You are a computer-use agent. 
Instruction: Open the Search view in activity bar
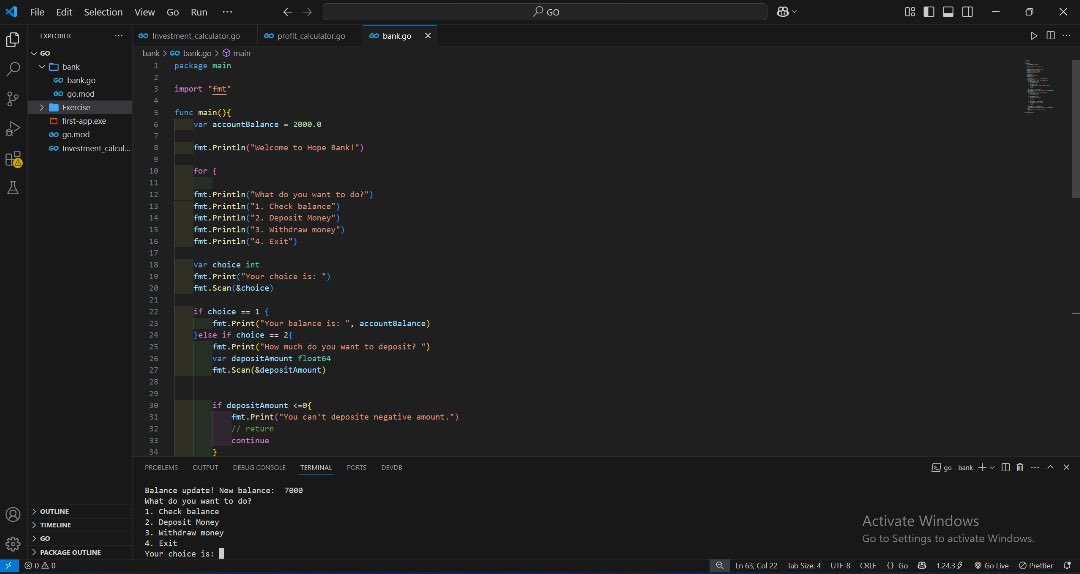(12, 69)
